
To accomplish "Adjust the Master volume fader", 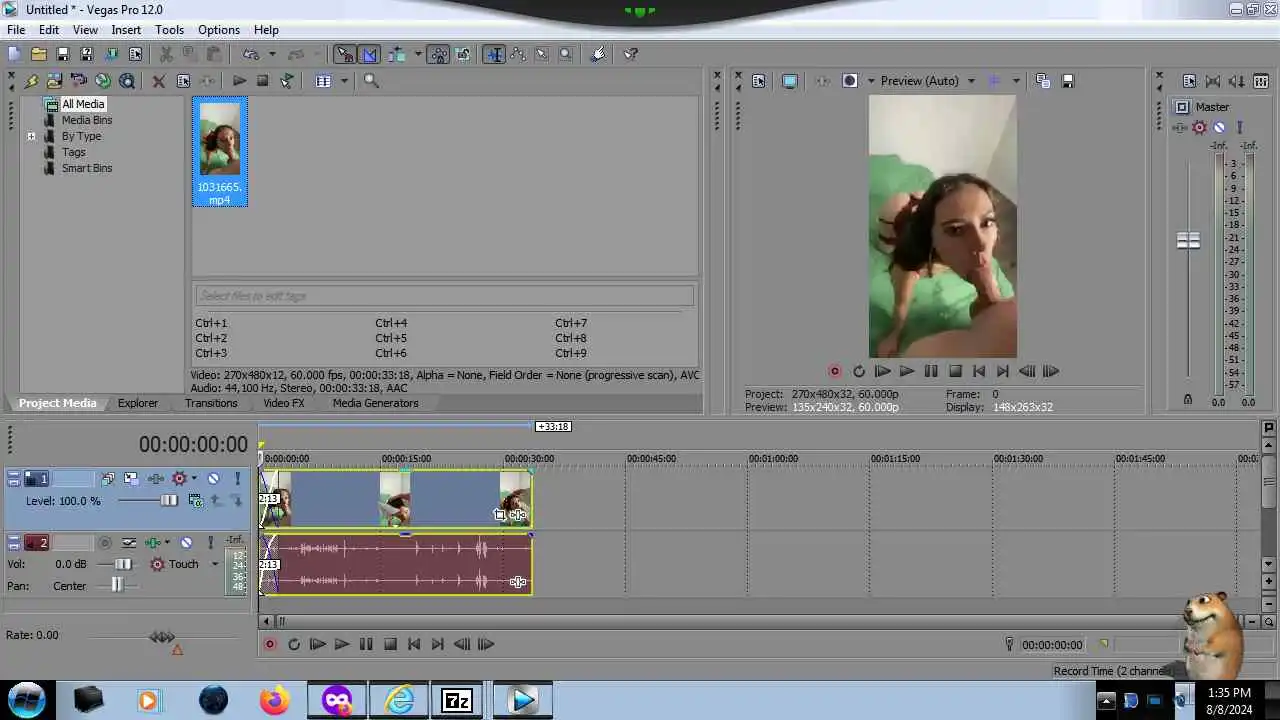I will (x=1188, y=240).
